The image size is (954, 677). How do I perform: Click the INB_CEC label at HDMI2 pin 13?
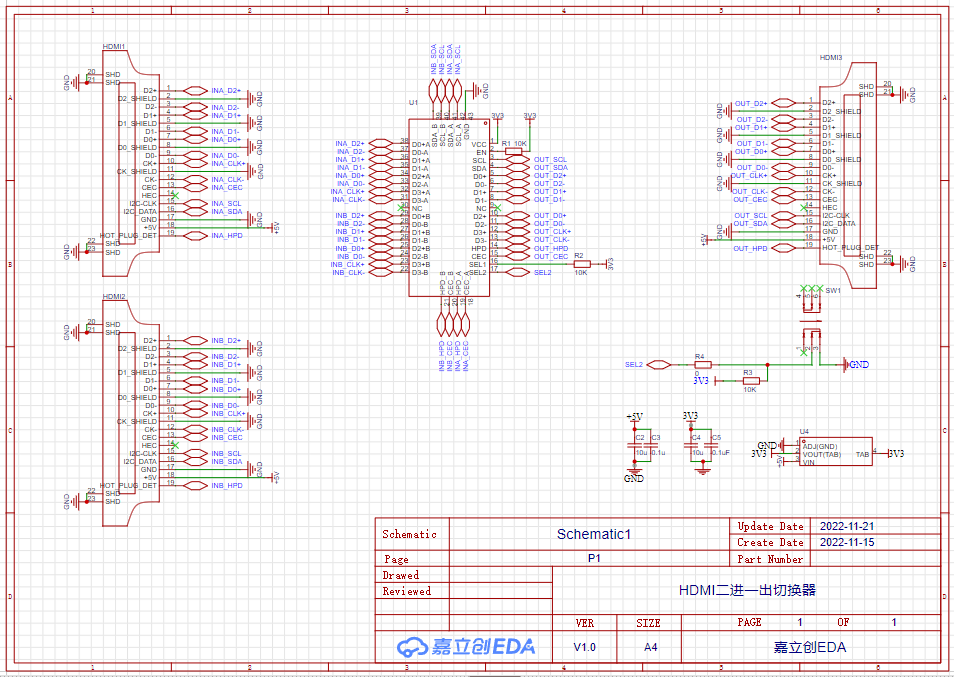click(x=227, y=438)
